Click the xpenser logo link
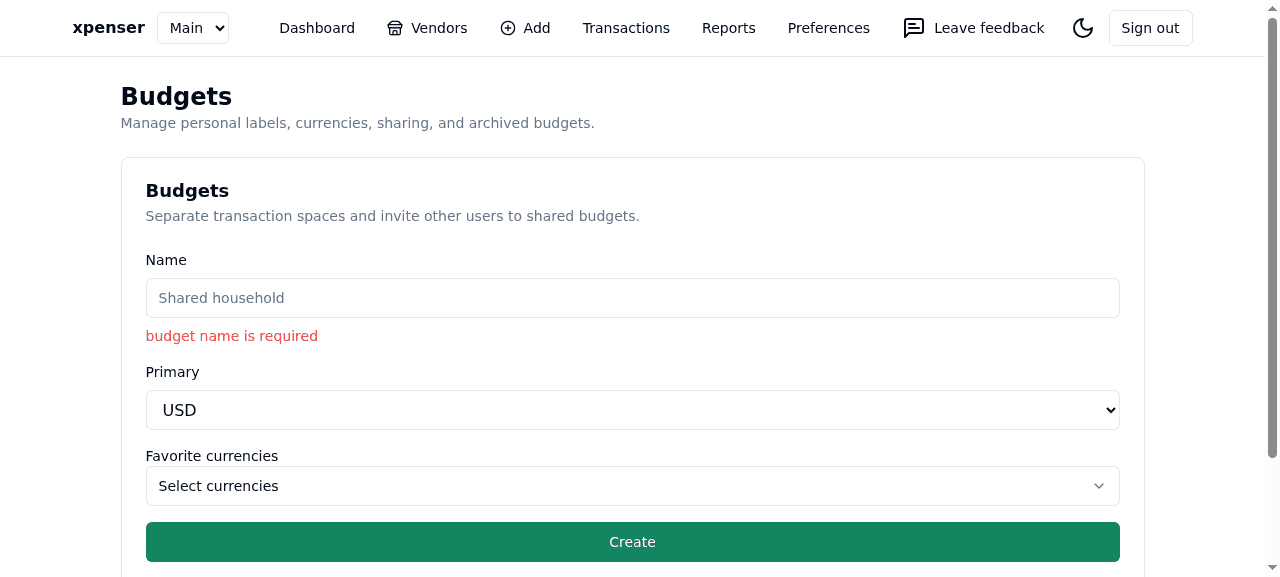Screen dimensions: 1280x577 click(x=109, y=28)
